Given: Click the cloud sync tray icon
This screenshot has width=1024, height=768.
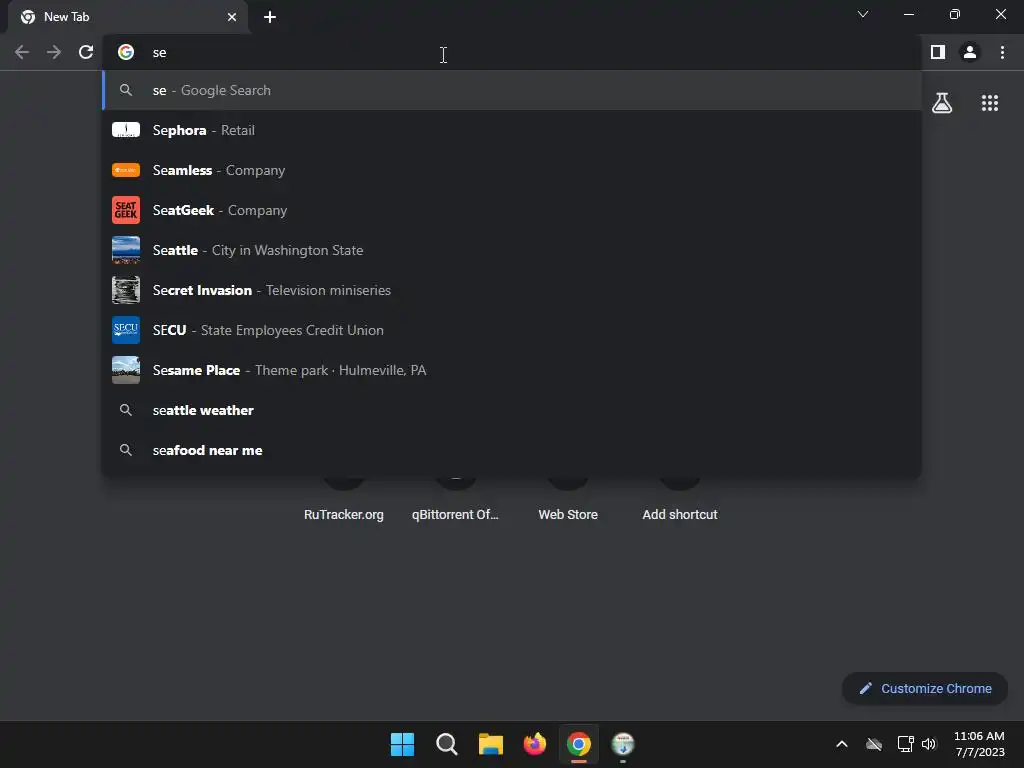Looking at the screenshot, I should (x=874, y=744).
